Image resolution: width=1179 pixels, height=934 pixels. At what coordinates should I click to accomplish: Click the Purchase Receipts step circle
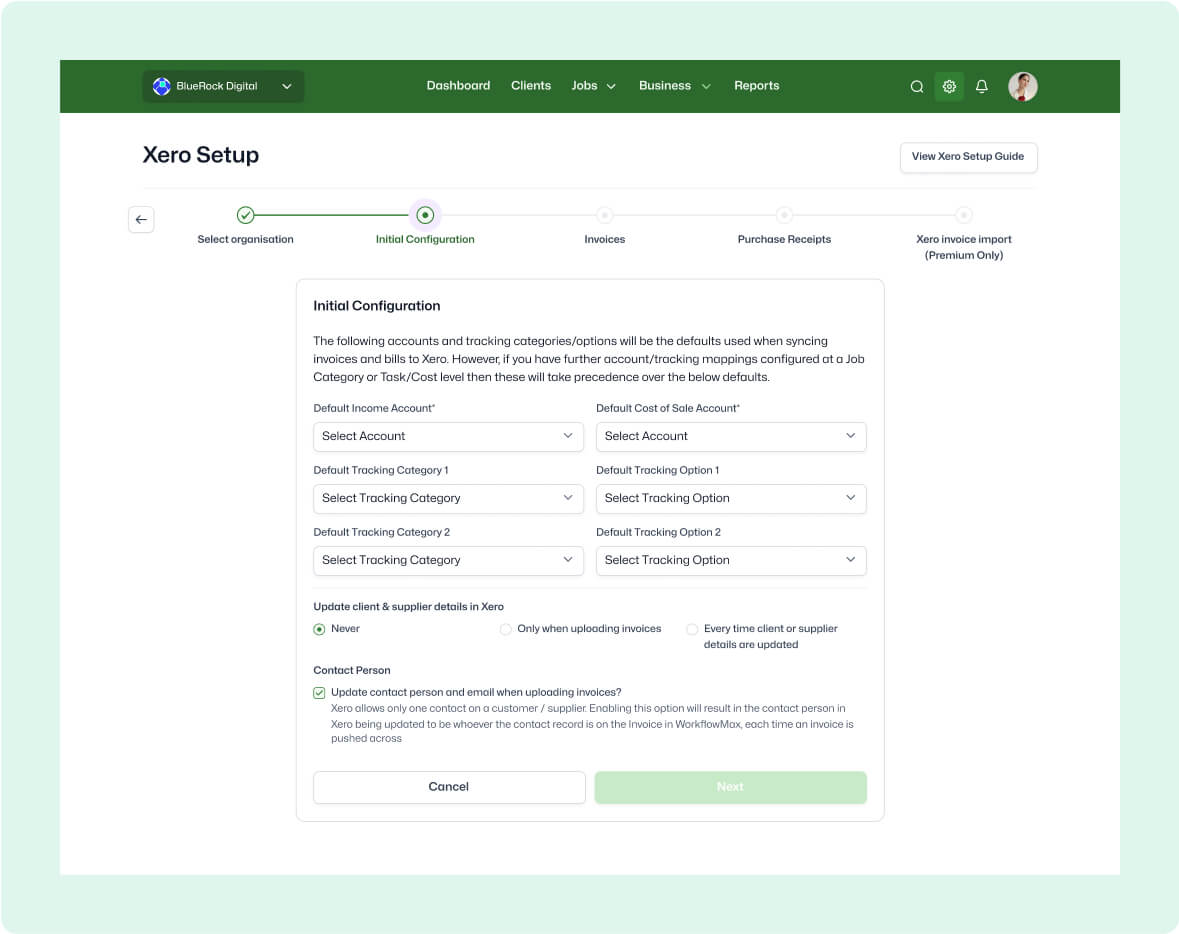(x=784, y=215)
